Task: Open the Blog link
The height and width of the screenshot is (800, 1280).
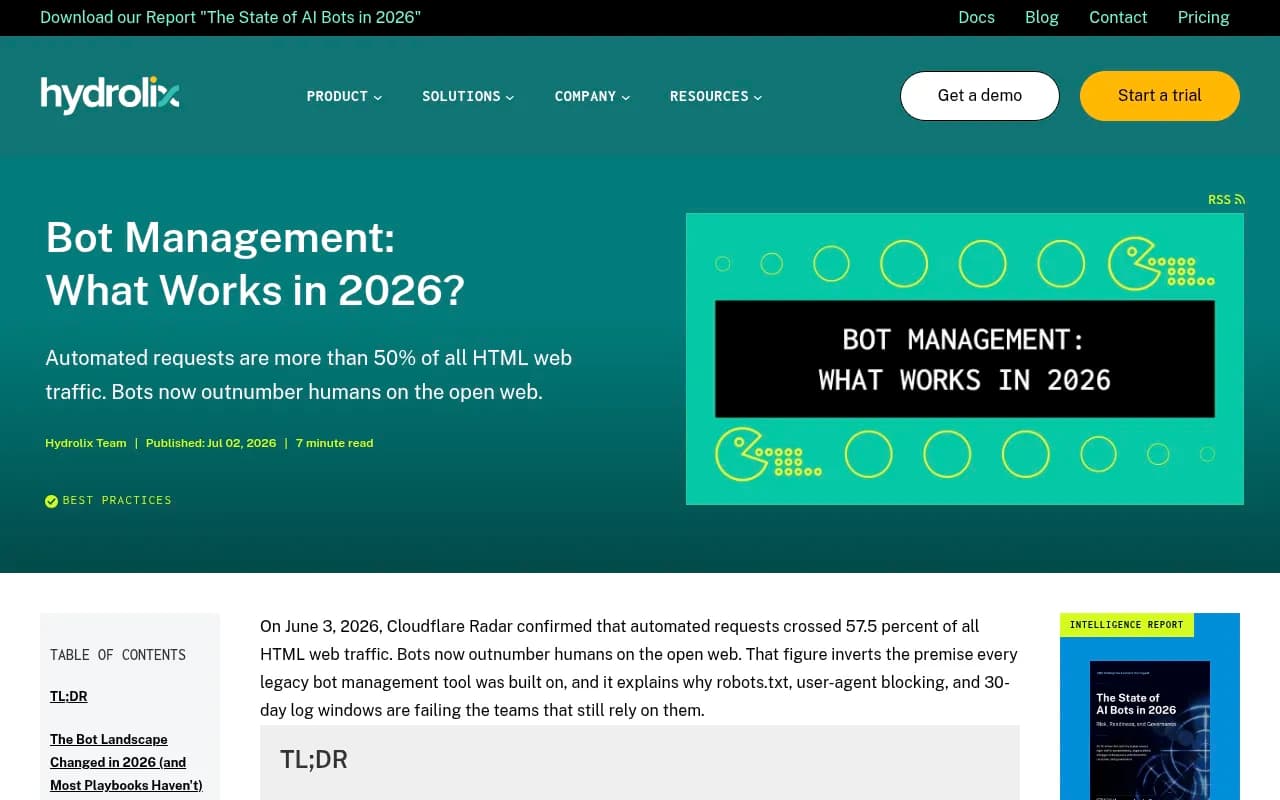Action: 1042,17
